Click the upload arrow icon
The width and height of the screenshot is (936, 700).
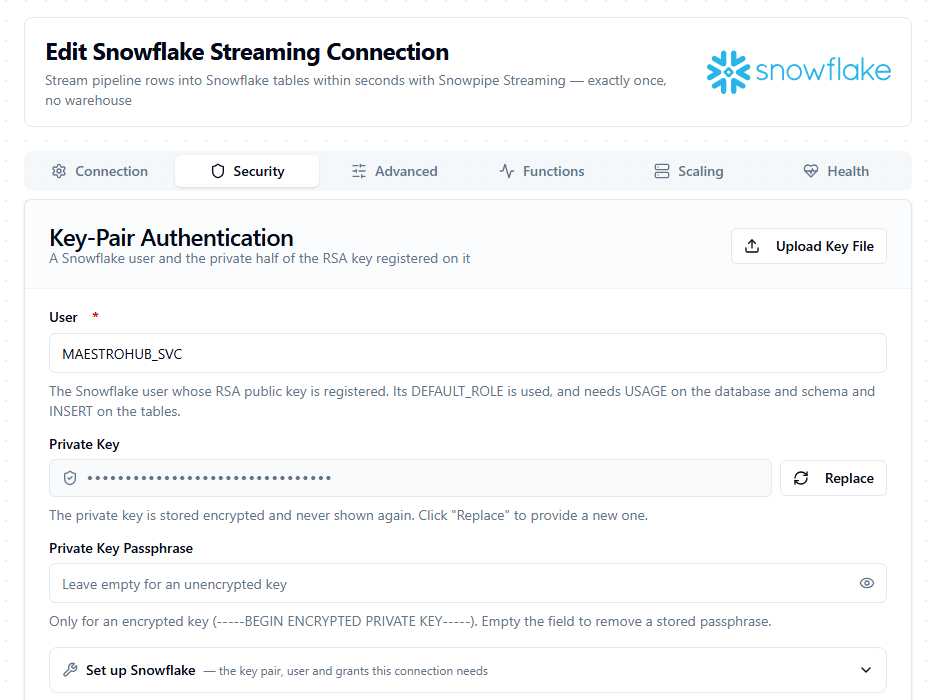tap(752, 246)
